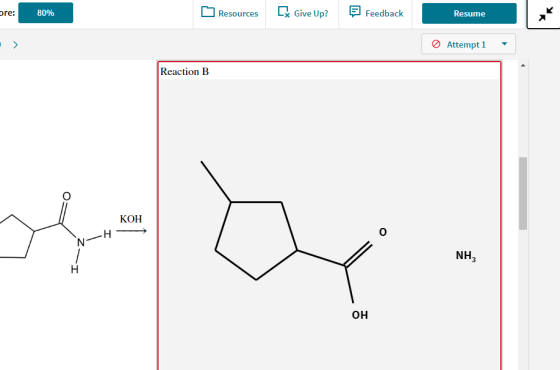Screen dimensions: 560x370
Task: Click the Reaction B answer panel title
Action: [184, 72]
